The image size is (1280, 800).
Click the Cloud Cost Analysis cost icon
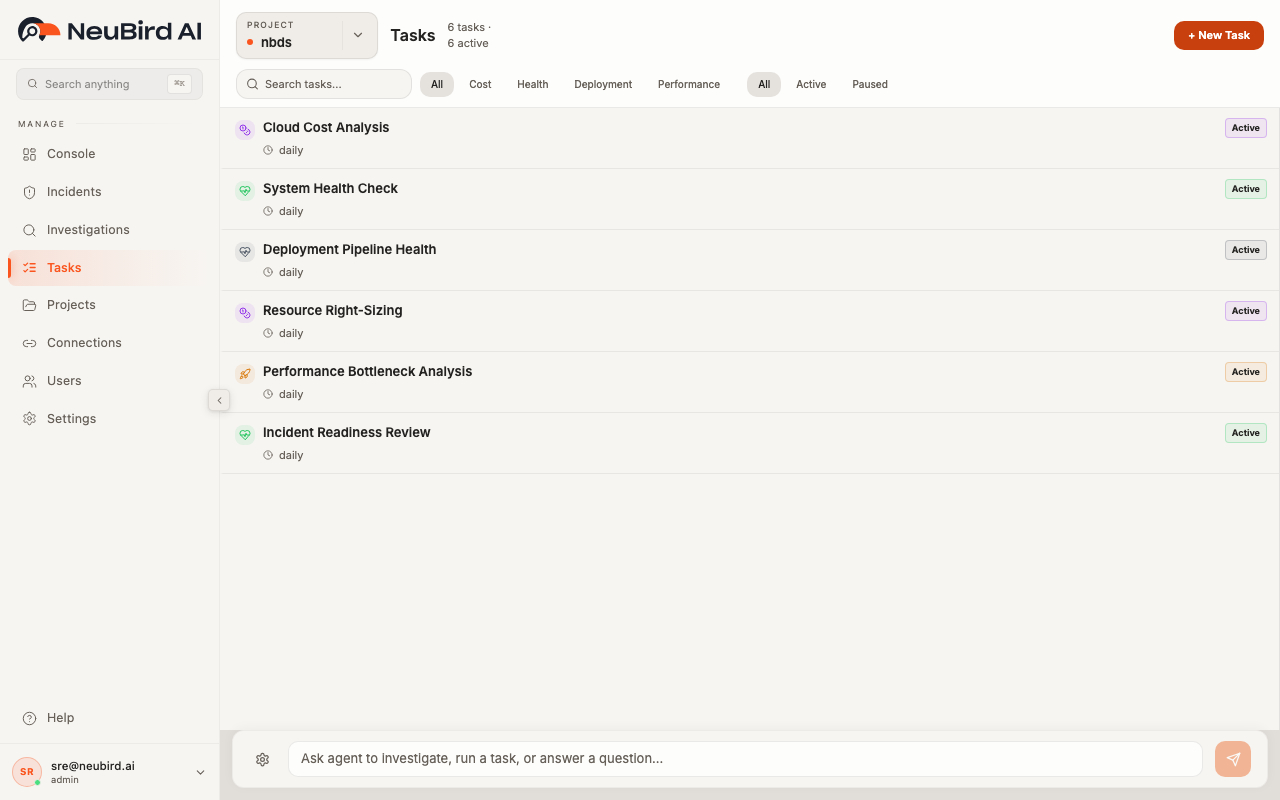click(245, 129)
